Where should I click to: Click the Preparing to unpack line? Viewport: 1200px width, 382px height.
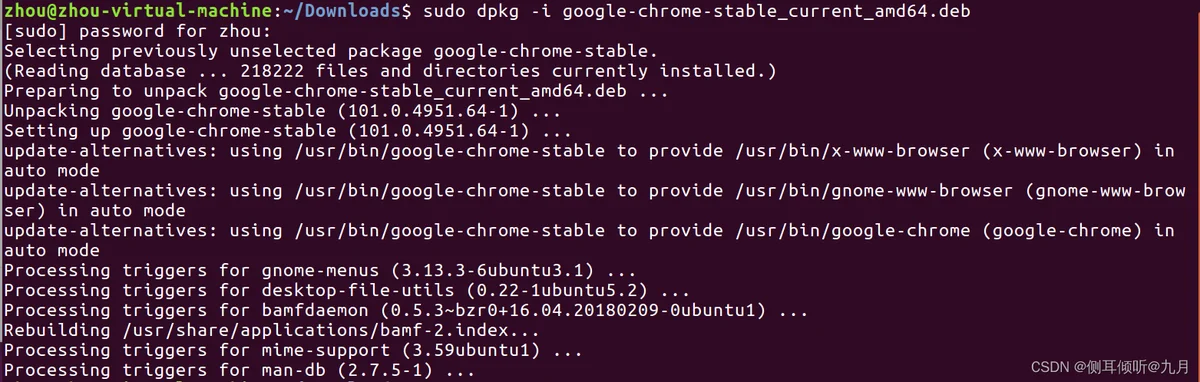click(x=336, y=91)
